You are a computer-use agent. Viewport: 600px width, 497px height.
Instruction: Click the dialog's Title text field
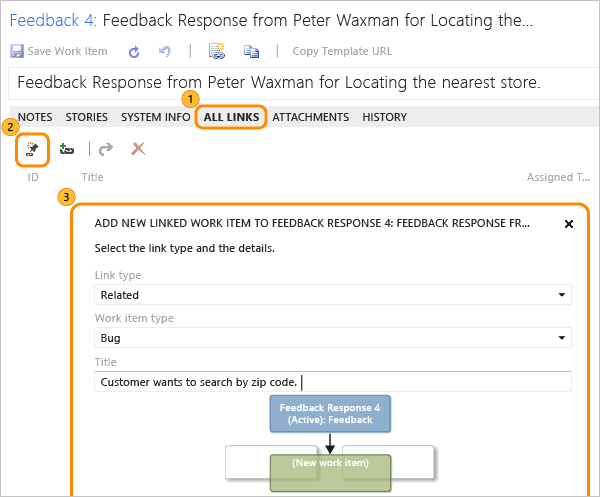(333, 382)
